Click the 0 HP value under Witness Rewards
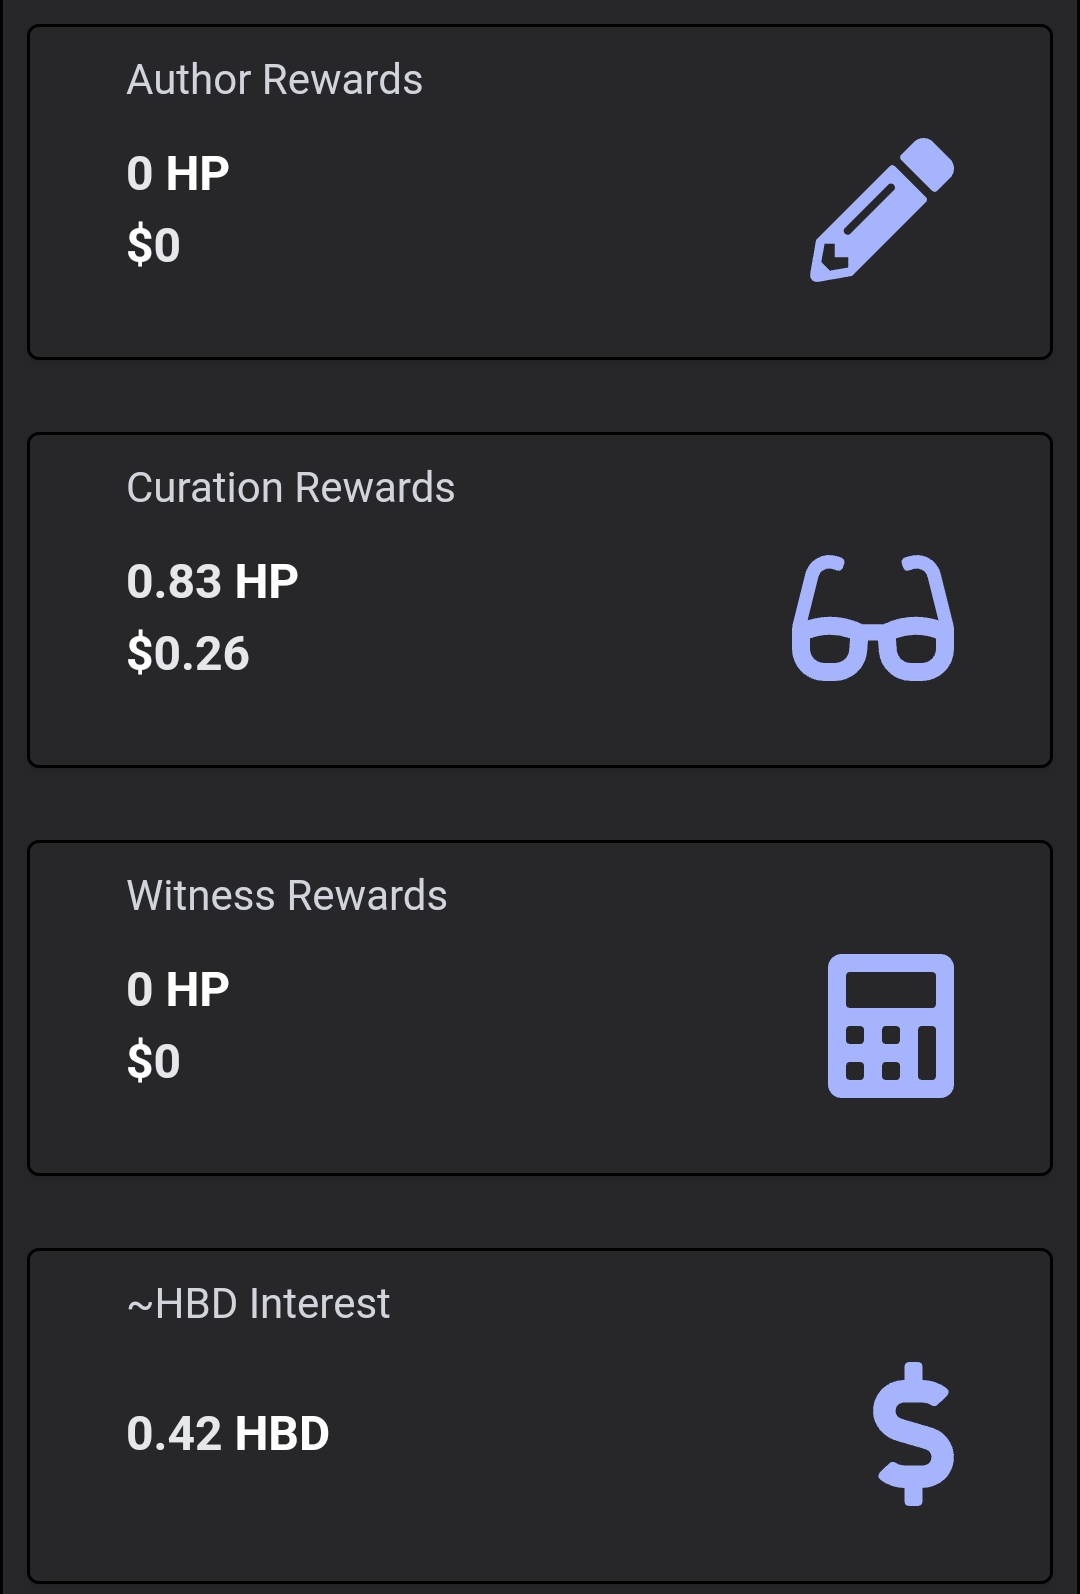1080x1594 pixels. pyautogui.click(x=178, y=990)
